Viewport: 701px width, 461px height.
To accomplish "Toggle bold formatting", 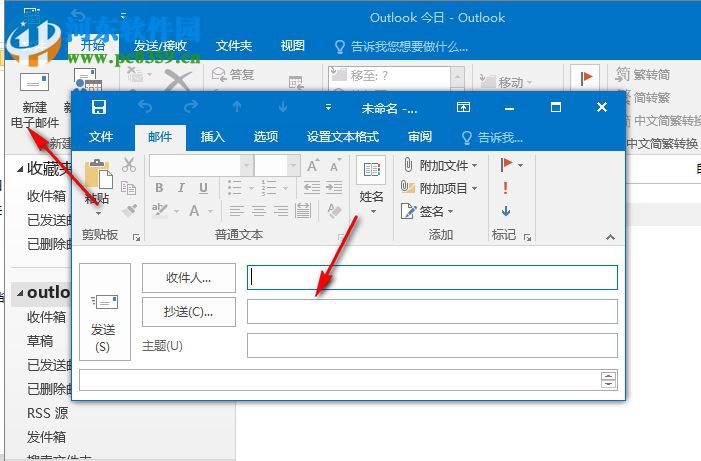I will pos(159,188).
